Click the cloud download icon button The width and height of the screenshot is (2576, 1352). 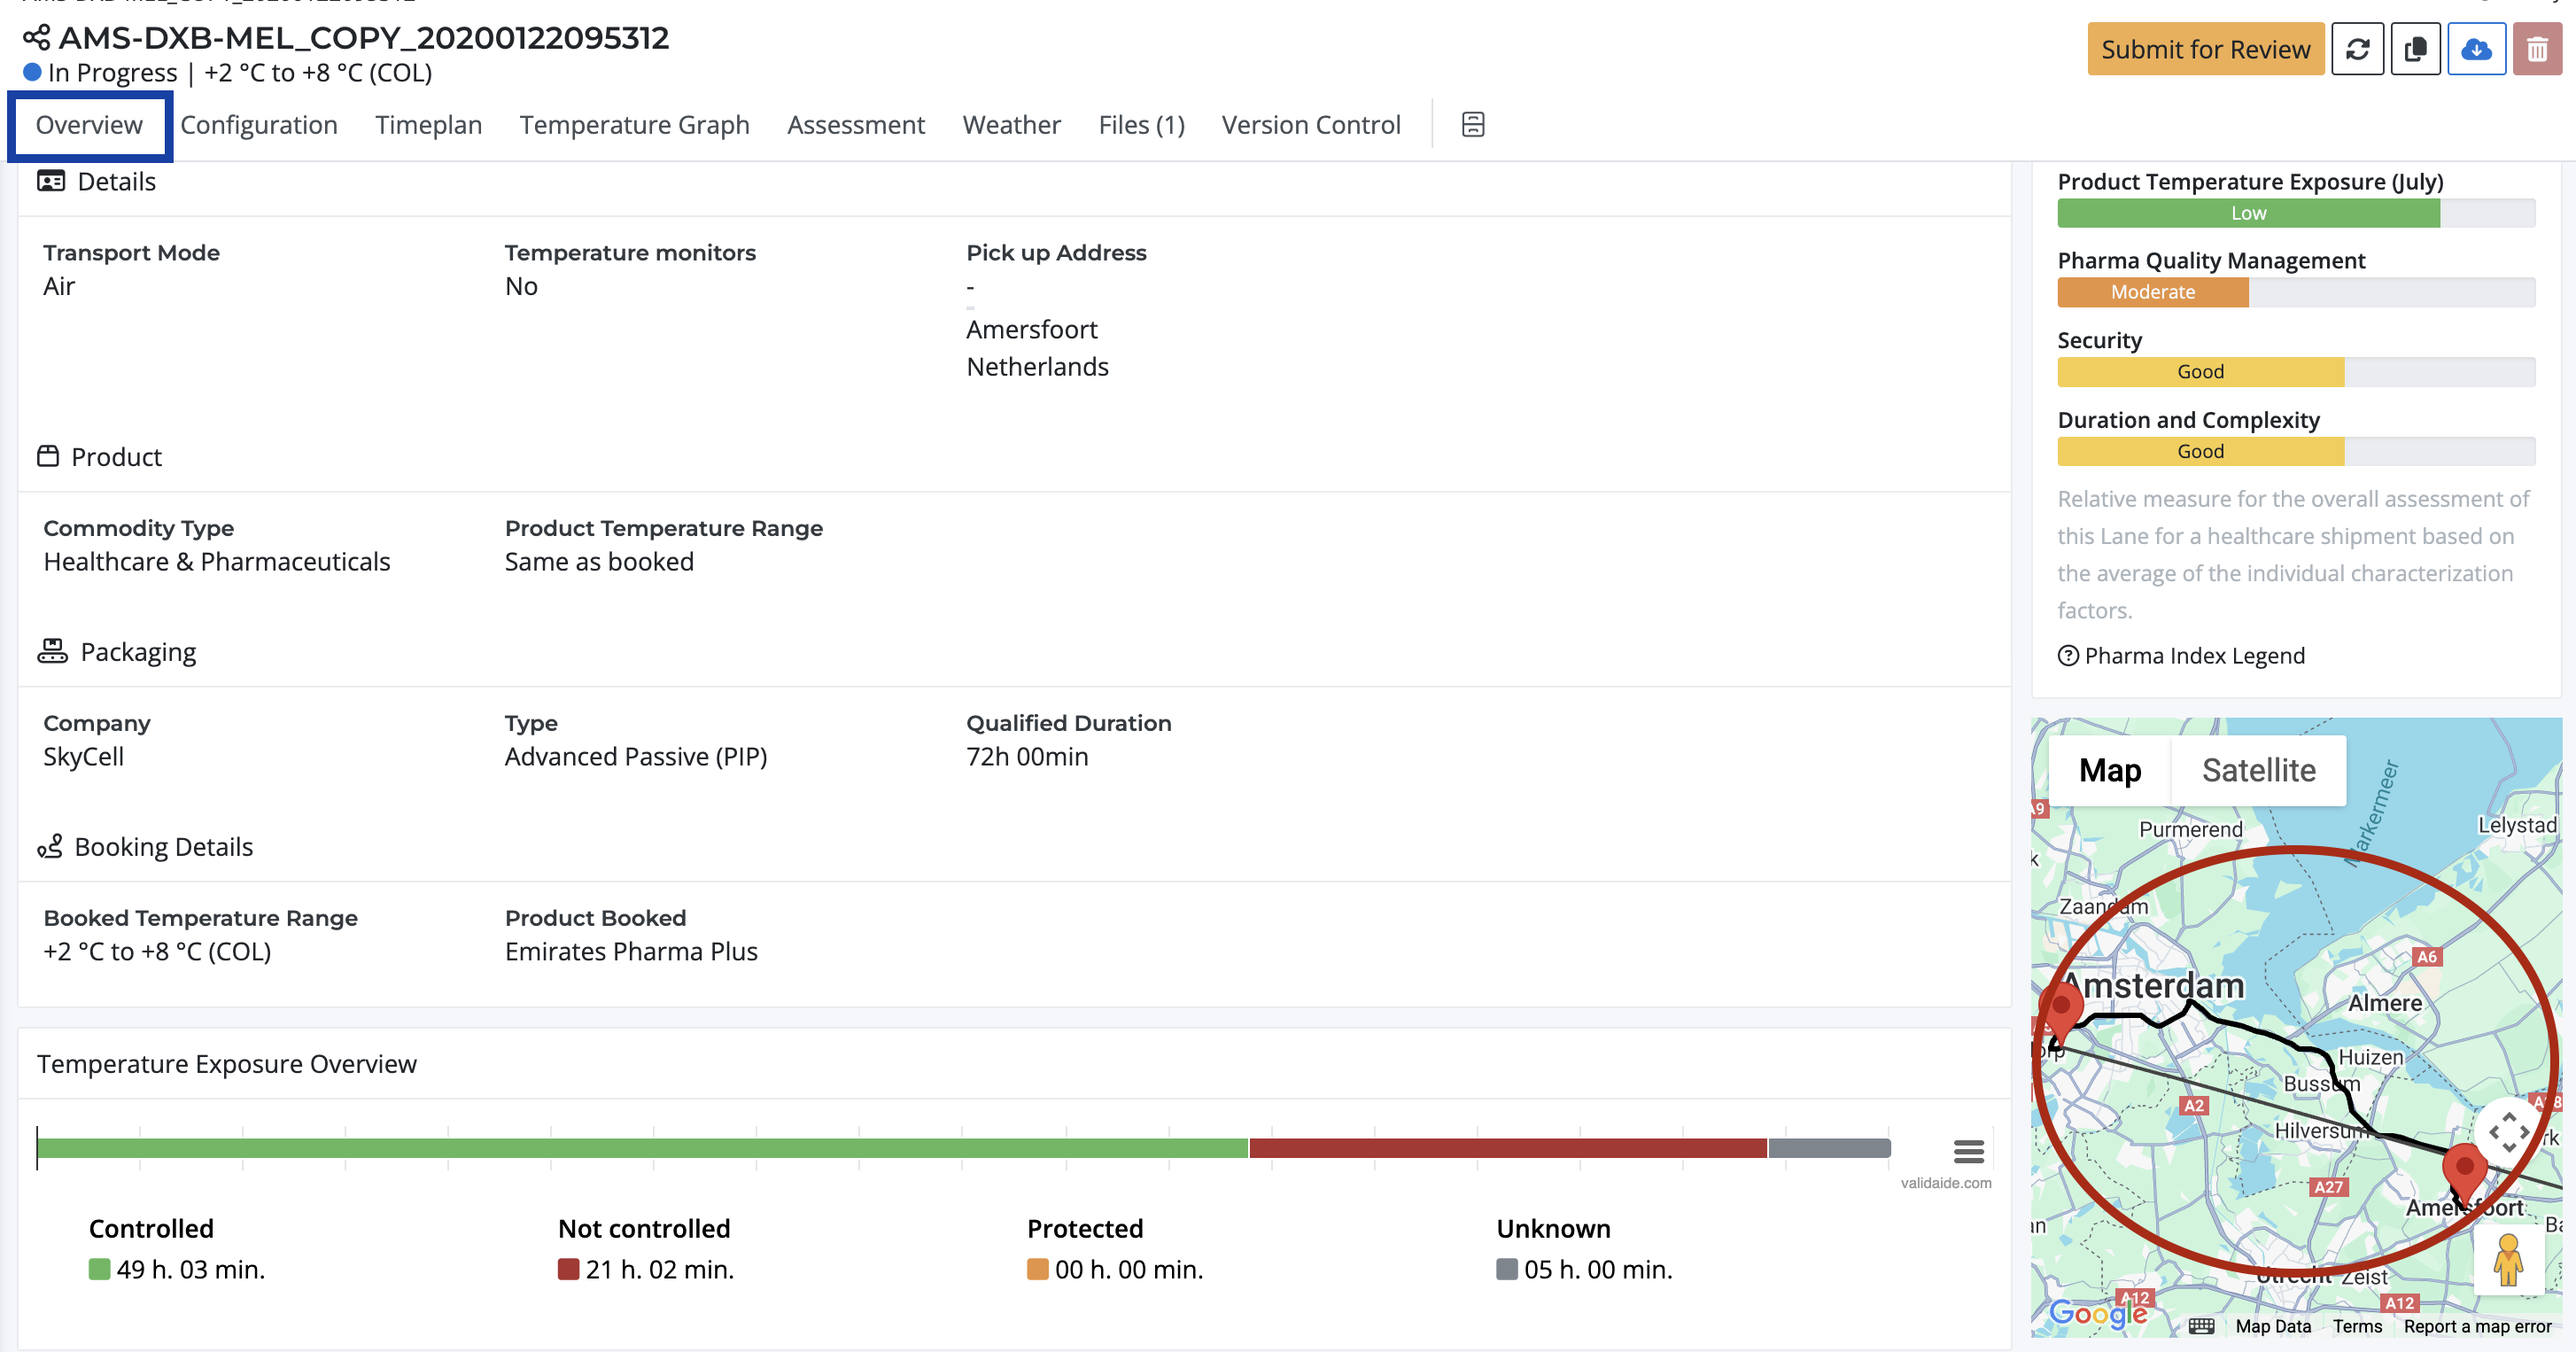tap(2475, 49)
